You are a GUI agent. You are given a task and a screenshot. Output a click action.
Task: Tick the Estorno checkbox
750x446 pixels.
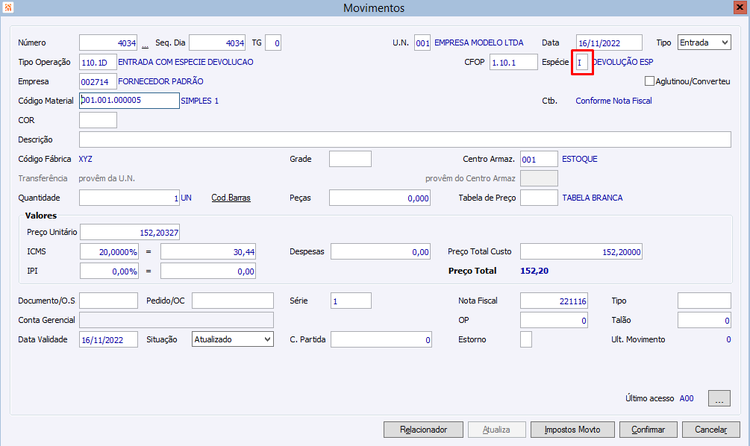526,339
